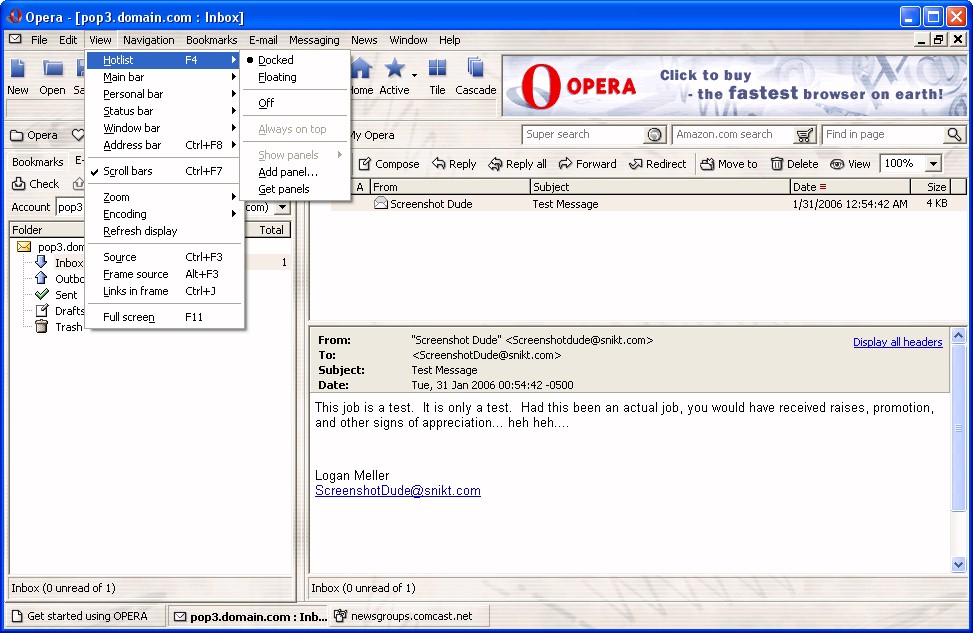Click the message pane vertical scrollbar
The width and height of the screenshot is (973, 633).
click(959, 450)
